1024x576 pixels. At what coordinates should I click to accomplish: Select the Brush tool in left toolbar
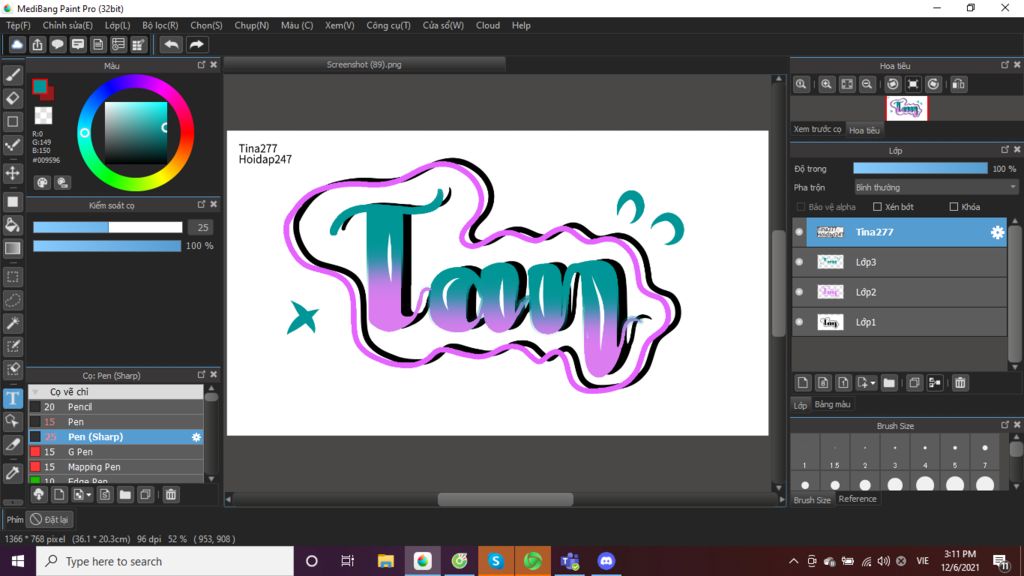[12, 75]
